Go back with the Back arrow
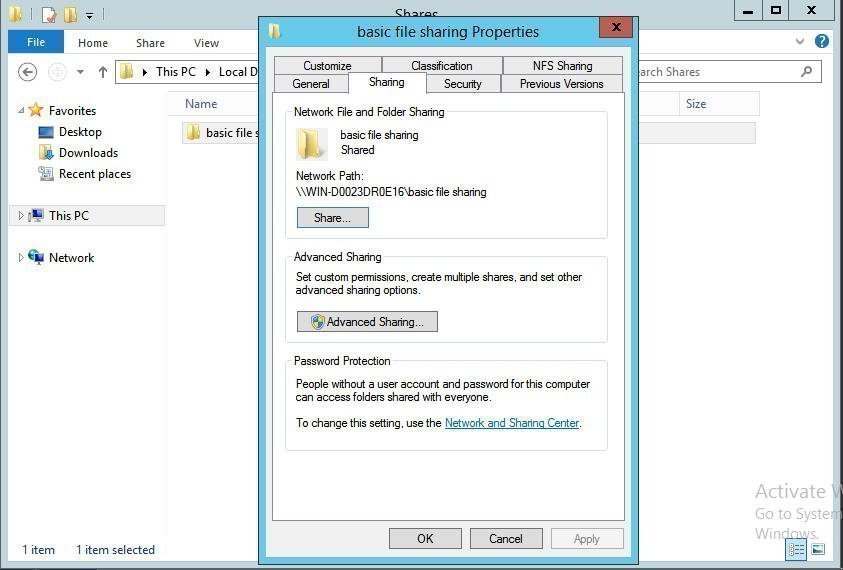 pyautogui.click(x=27, y=72)
